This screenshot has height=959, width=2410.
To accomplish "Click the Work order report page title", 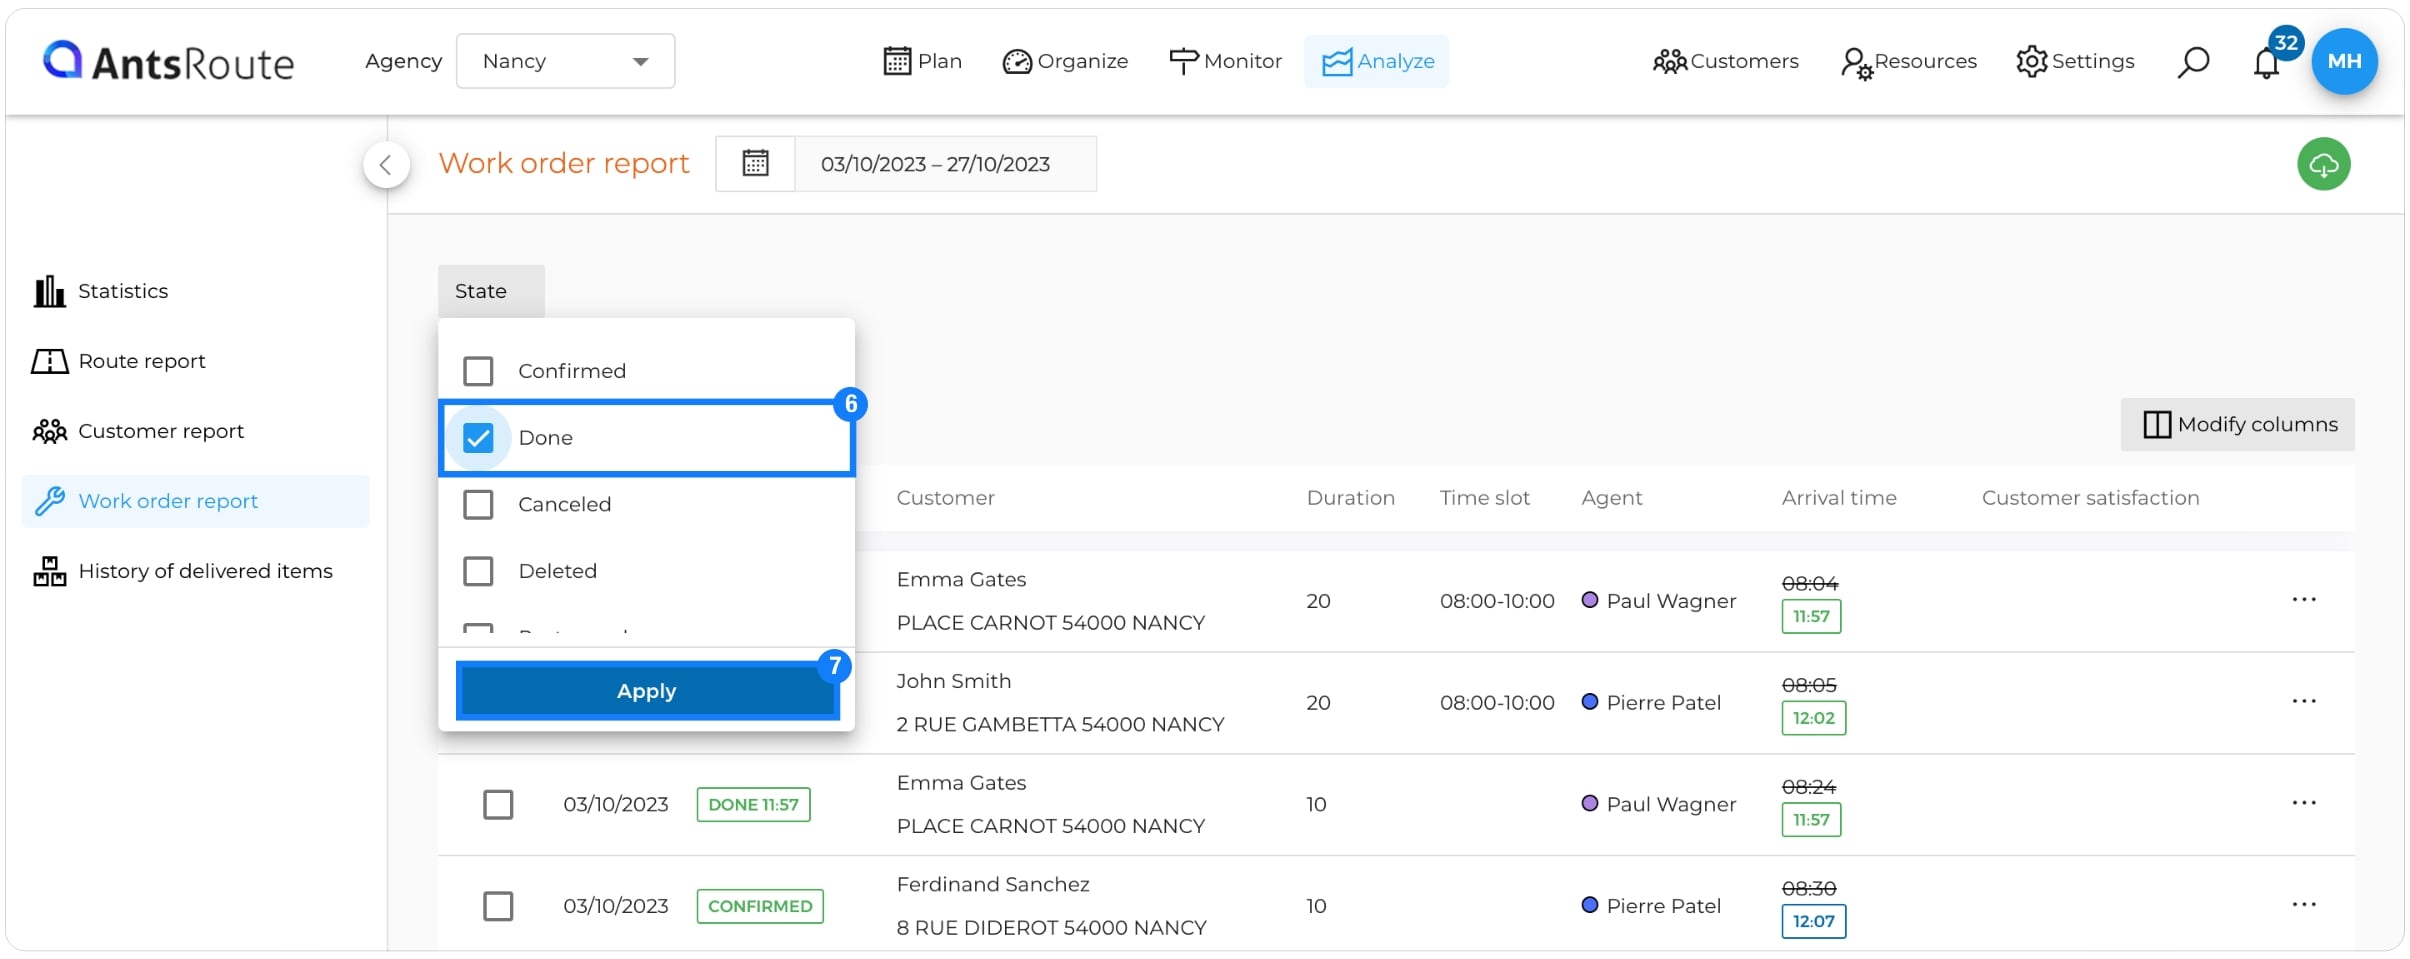I will 564,163.
